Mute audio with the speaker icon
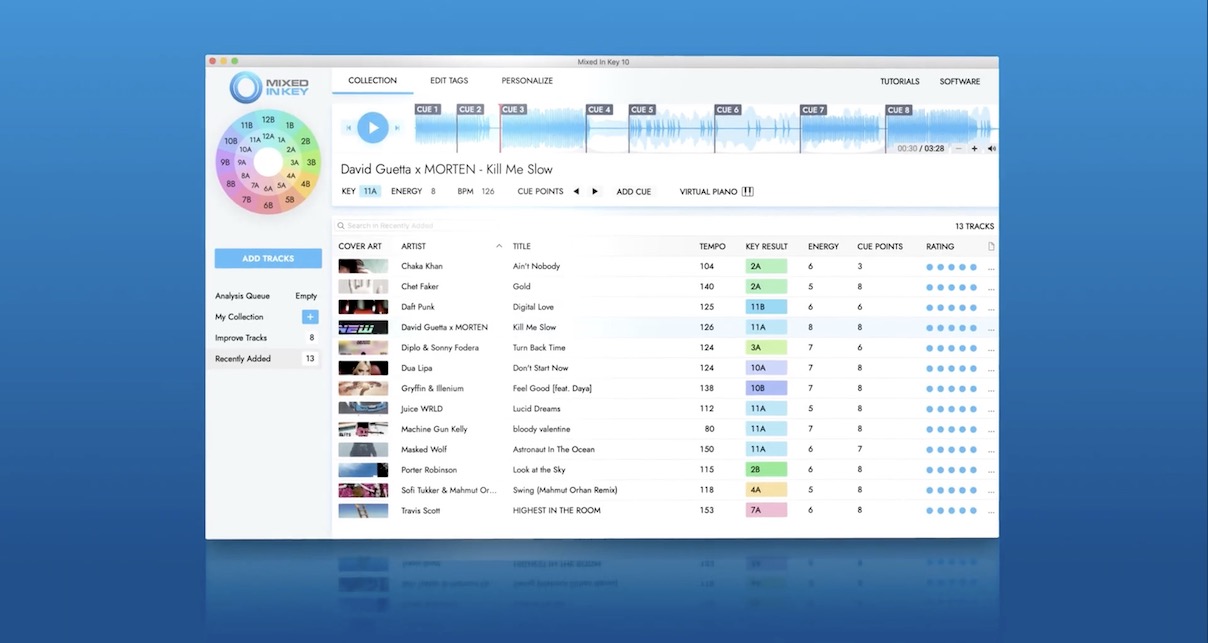 click(x=991, y=149)
